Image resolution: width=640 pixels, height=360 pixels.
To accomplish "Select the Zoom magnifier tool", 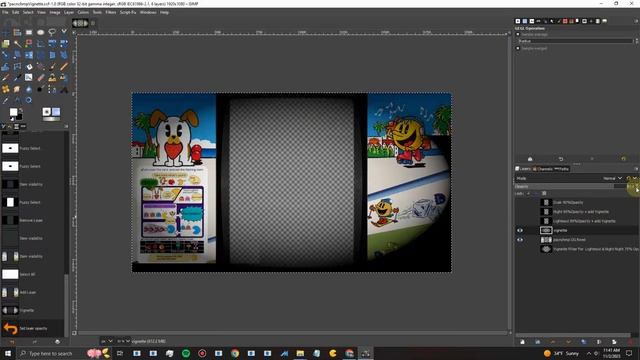I will [x=29, y=100].
